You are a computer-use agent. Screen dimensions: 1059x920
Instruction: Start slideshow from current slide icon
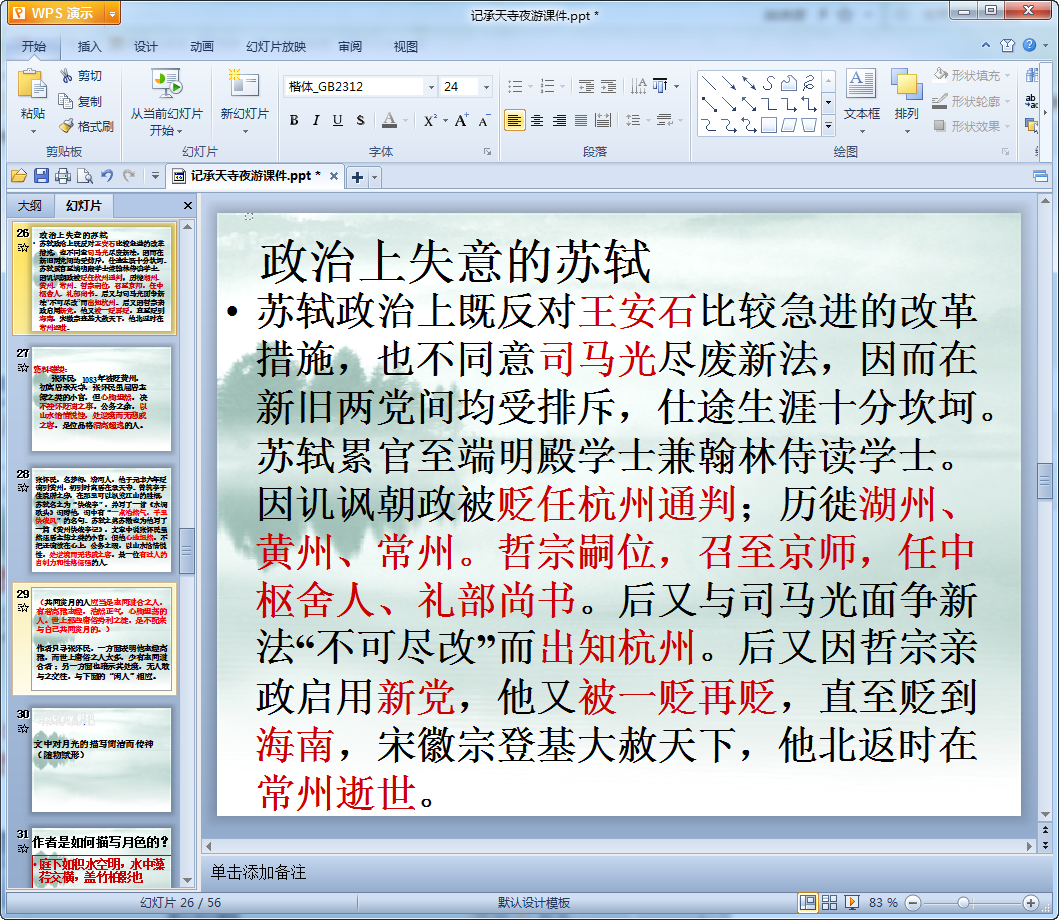click(x=166, y=84)
